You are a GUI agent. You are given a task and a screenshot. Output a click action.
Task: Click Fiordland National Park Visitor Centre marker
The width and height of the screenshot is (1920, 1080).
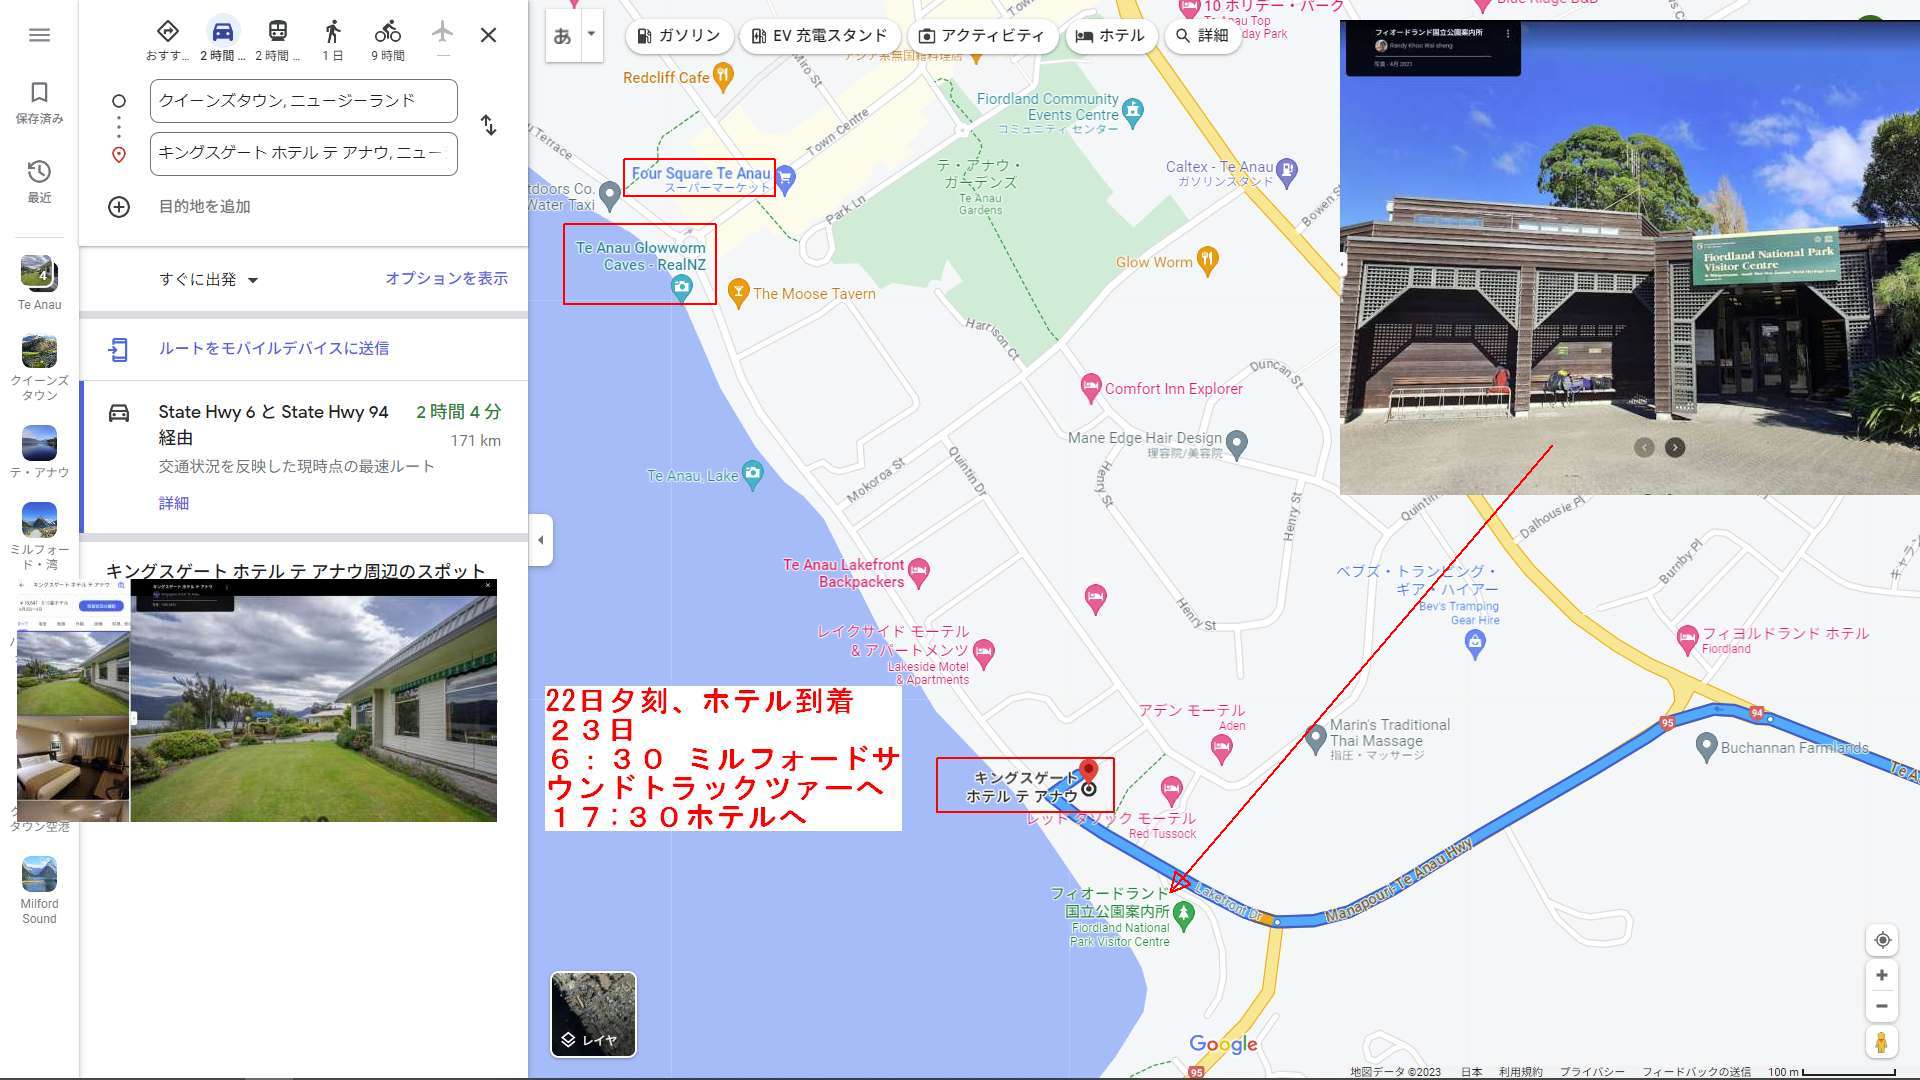1184,913
